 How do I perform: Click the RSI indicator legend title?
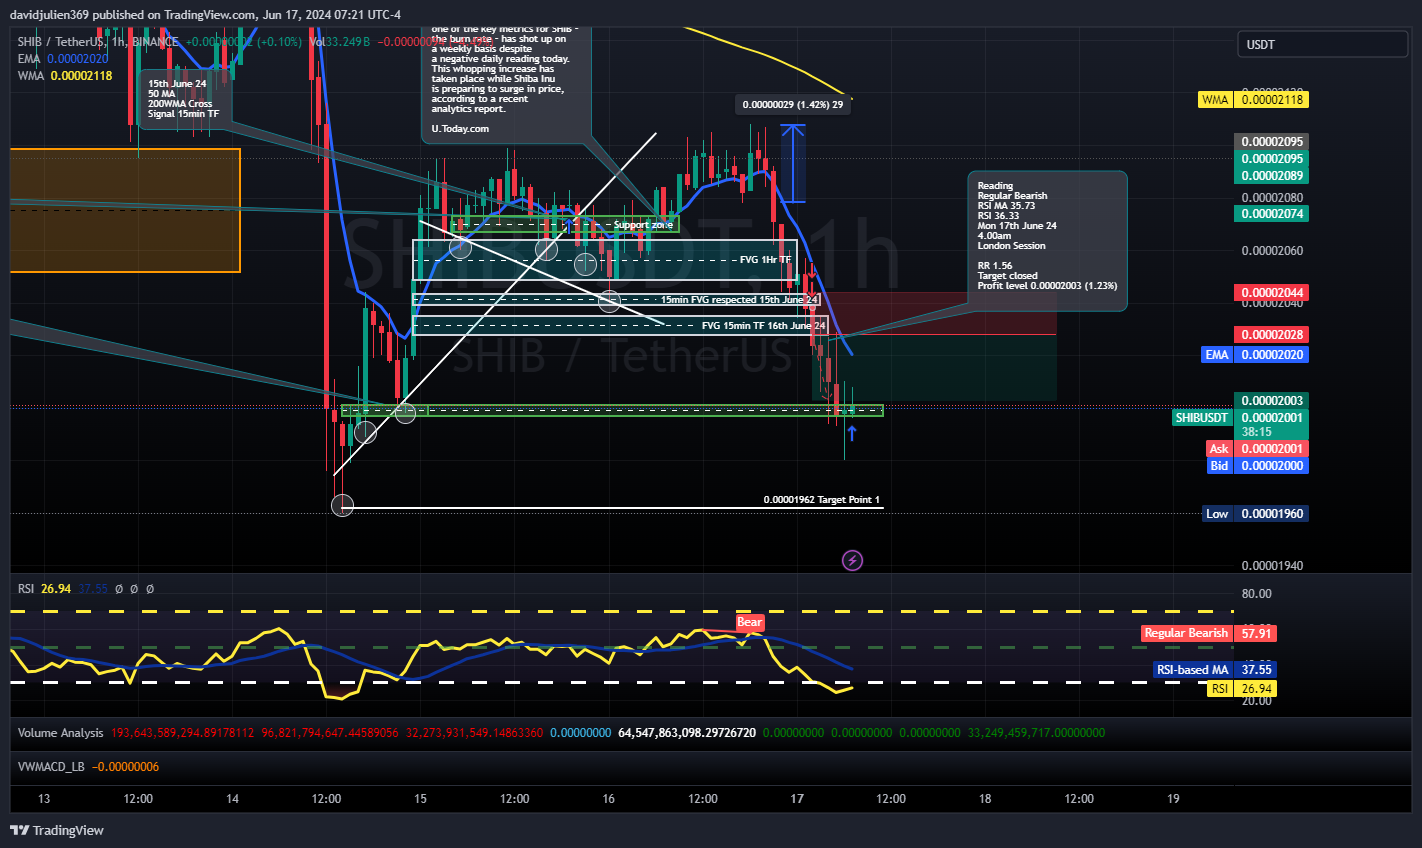(x=26, y=589)
